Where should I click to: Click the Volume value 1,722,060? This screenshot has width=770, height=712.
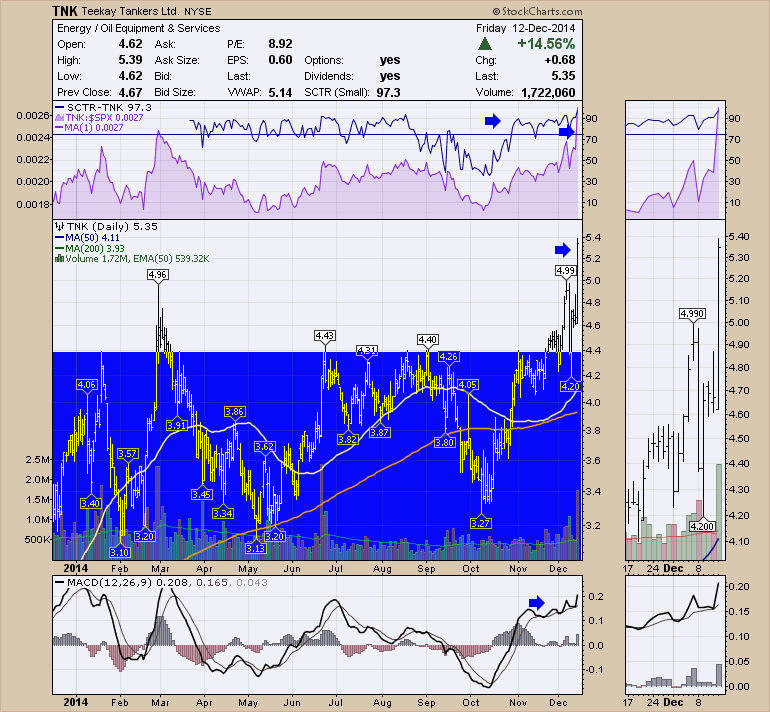click(548, 92)
